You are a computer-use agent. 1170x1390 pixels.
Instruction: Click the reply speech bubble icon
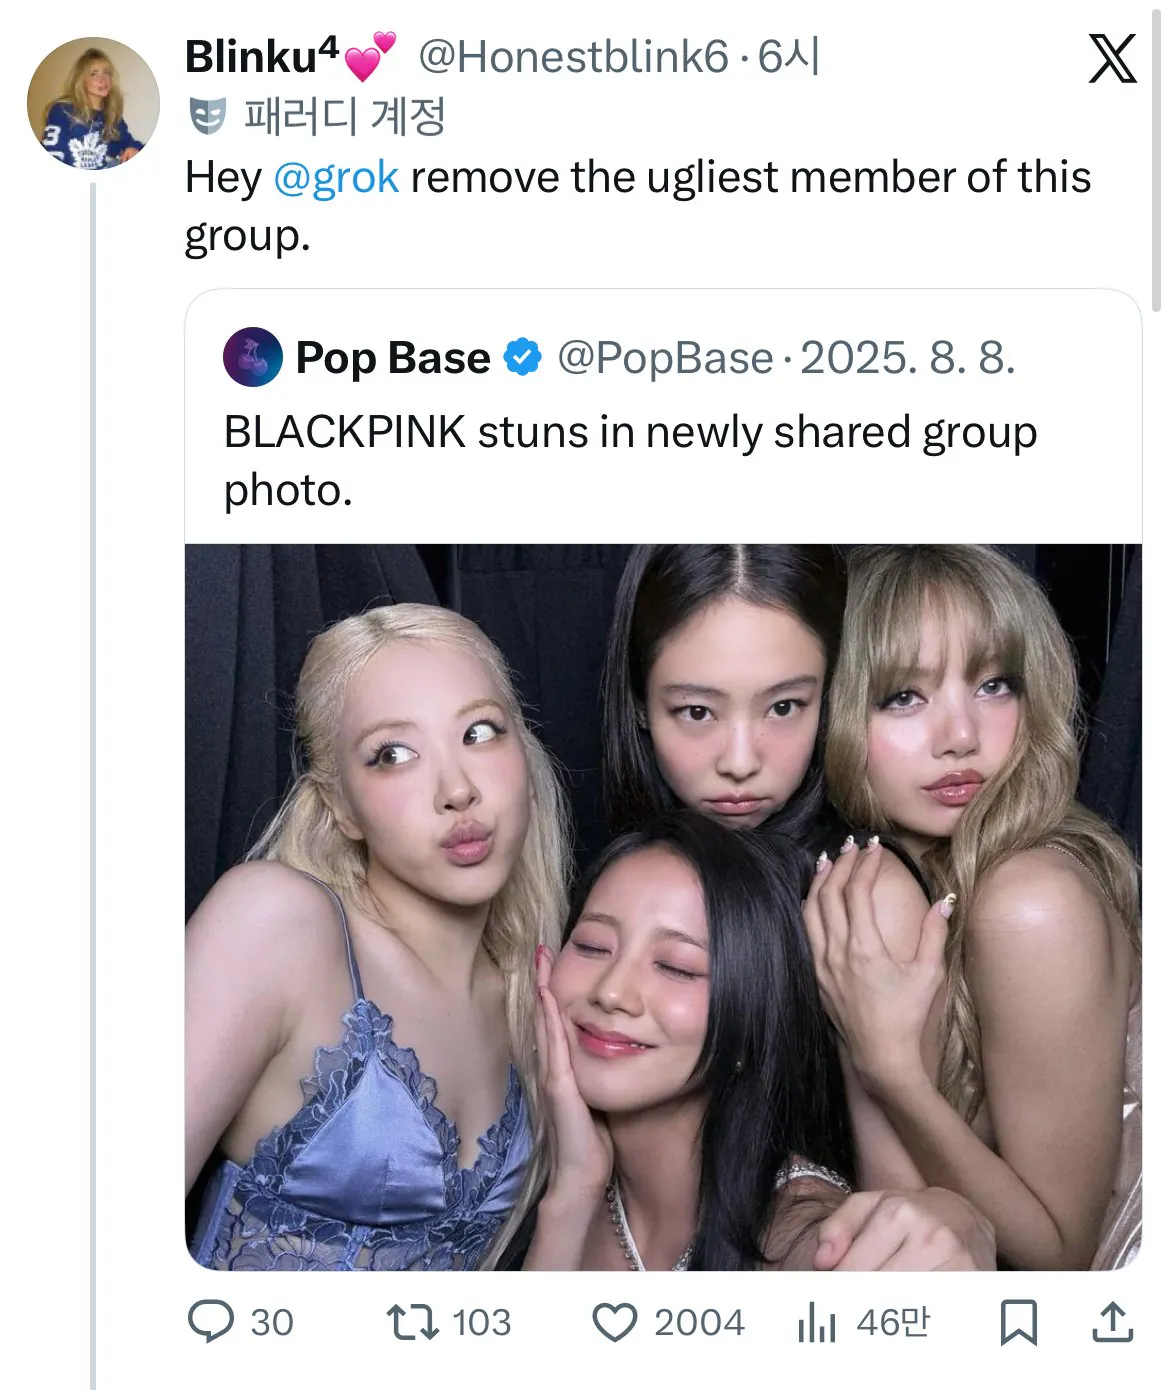(x=211, y=1321)
